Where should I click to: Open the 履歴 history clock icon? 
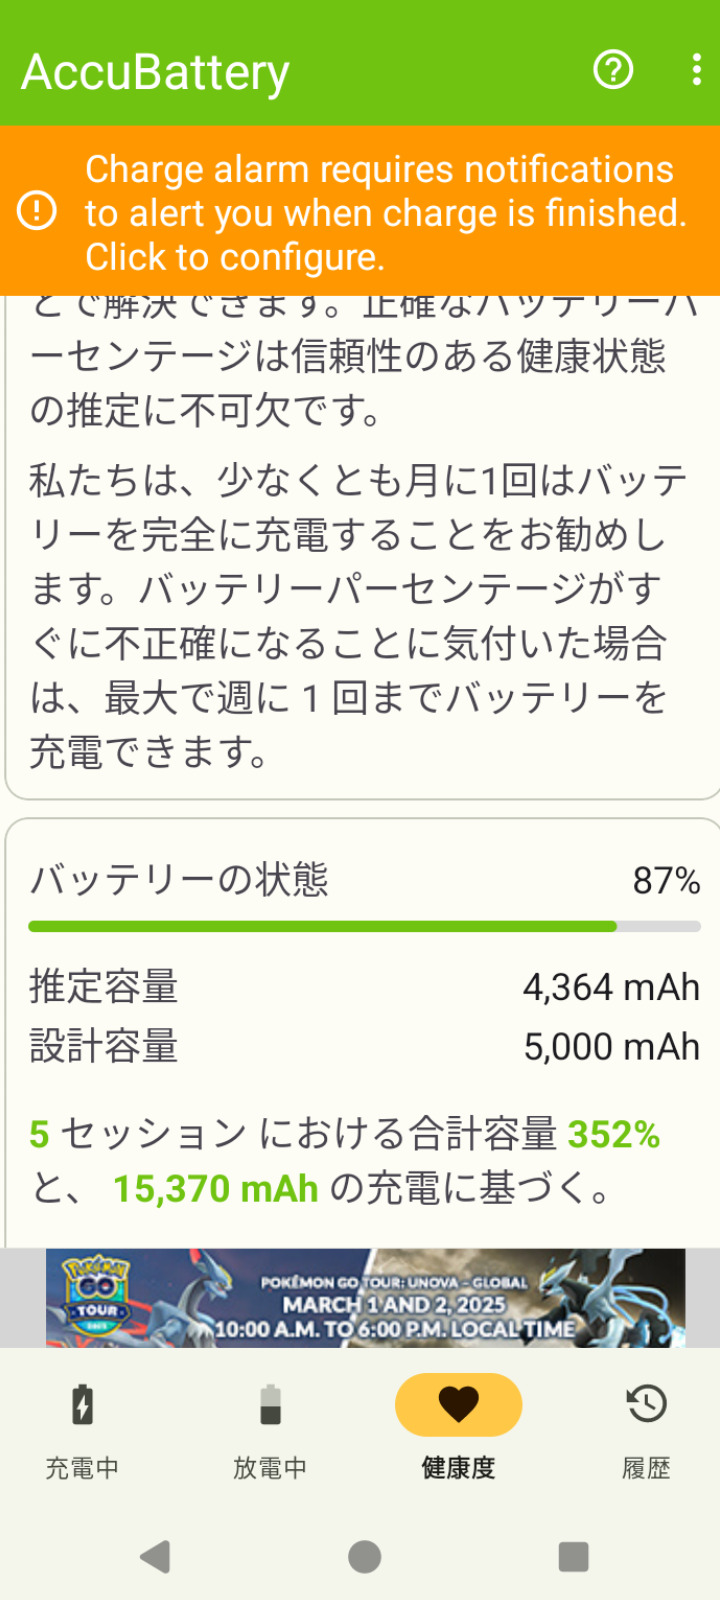point(646,1404)
